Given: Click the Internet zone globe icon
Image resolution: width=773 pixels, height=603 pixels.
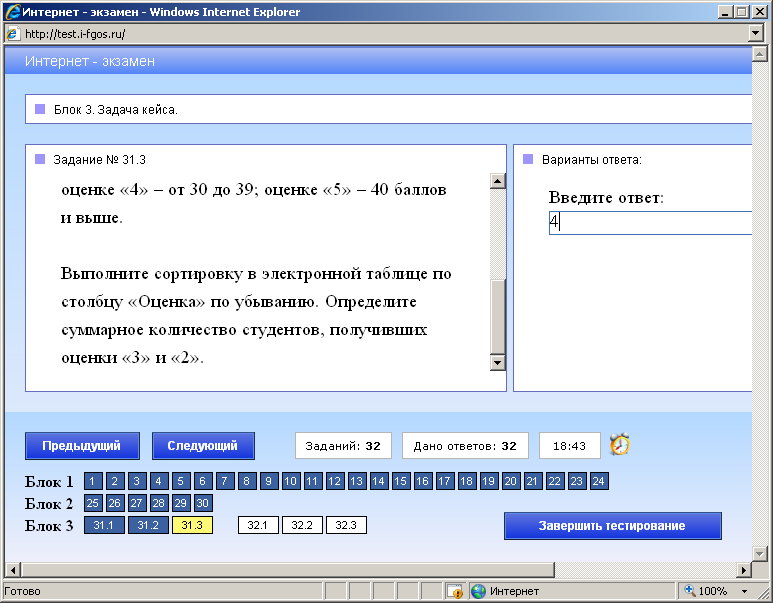Looking at the screenshot, I should click(x=478, y=591).
